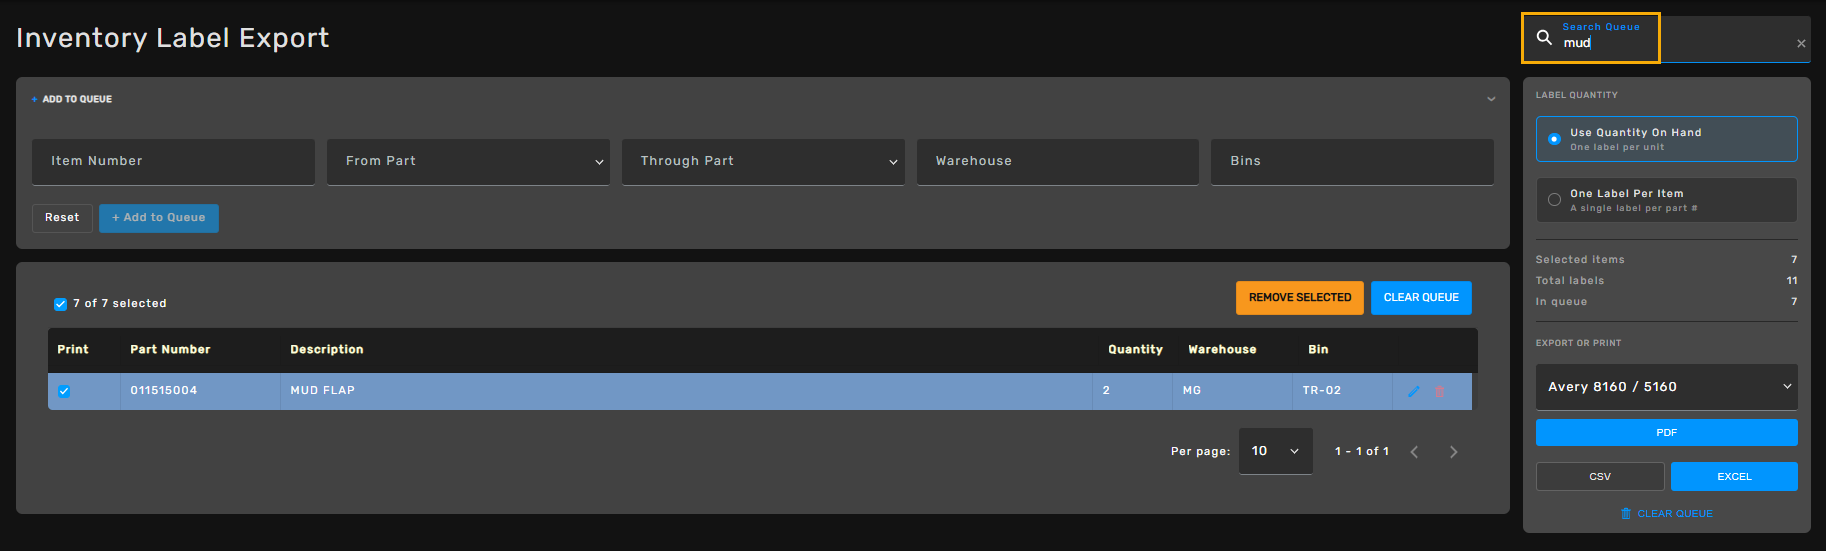
Task: Clear the search queue text with X
Action: coord(1801,44)
